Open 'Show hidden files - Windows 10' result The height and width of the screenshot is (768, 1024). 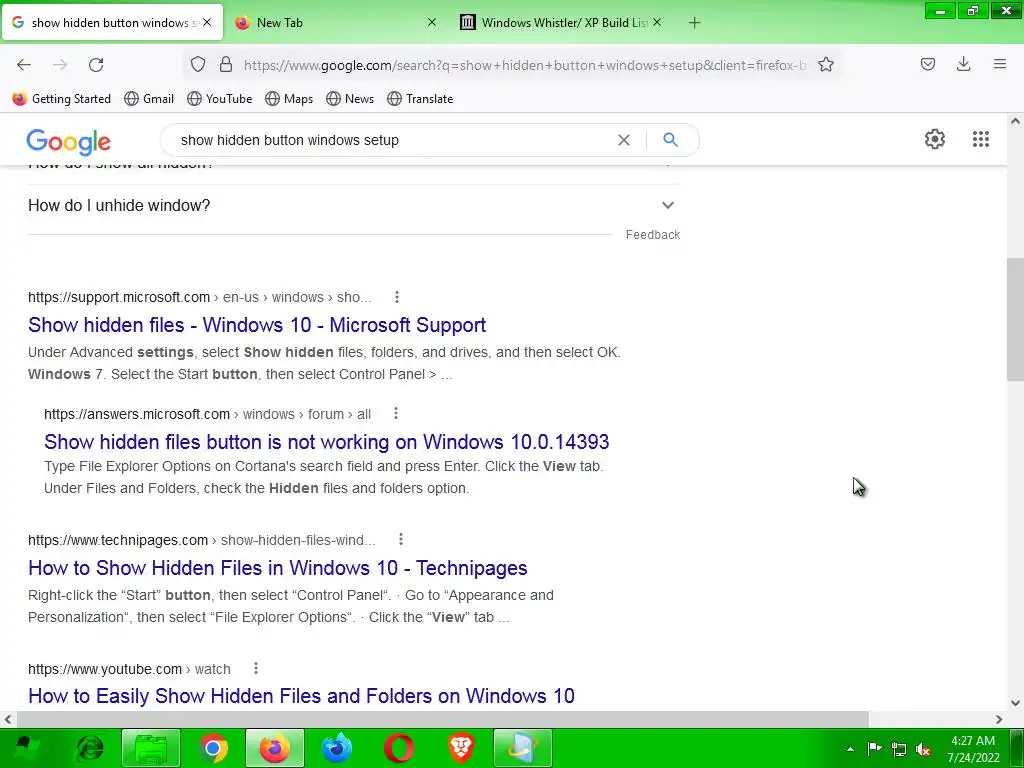[x=257, y=325]
